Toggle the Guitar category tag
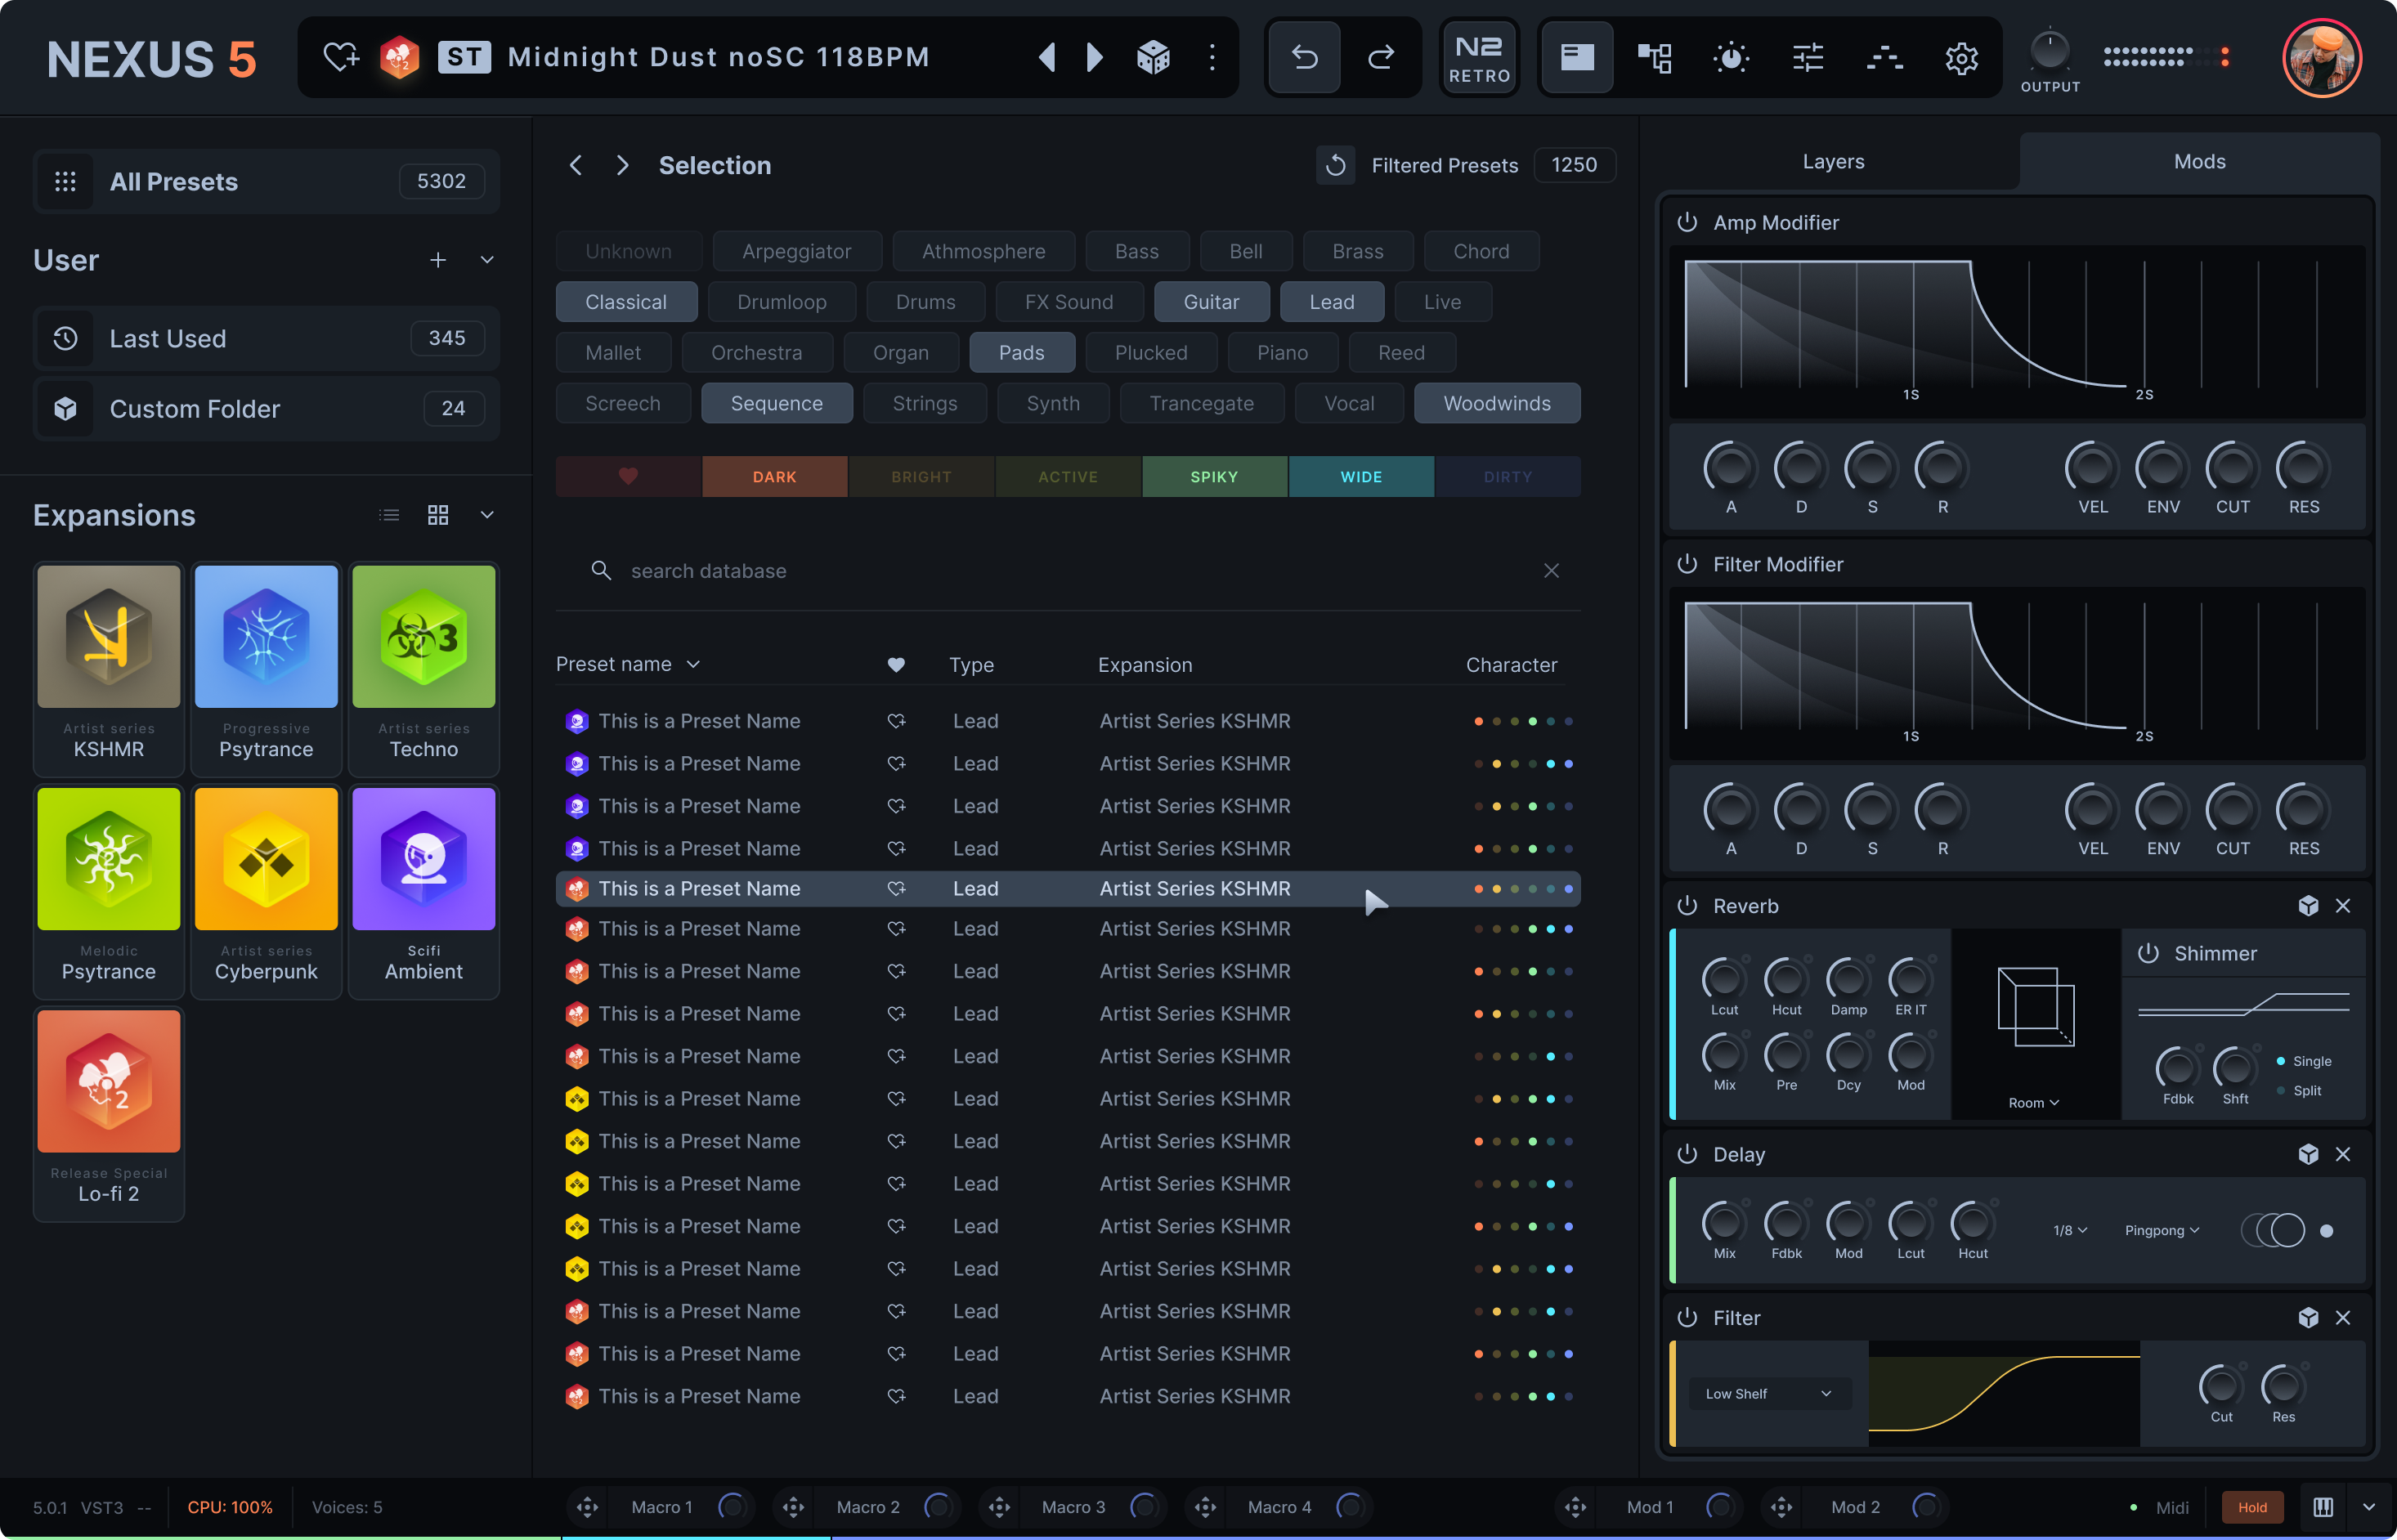This screenshot has width=2397, height=1540. [1211, 301]
